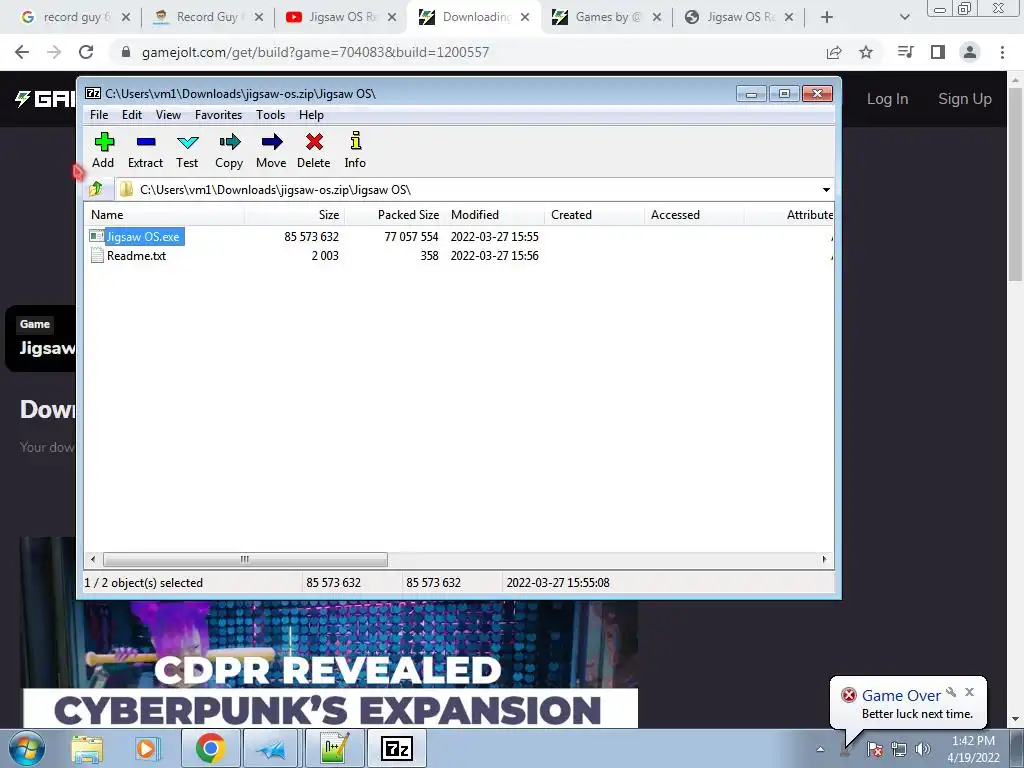Reload the Game Jolt page
The width and height of the screenshot is (1024, 768).
[x=86, y=52]
